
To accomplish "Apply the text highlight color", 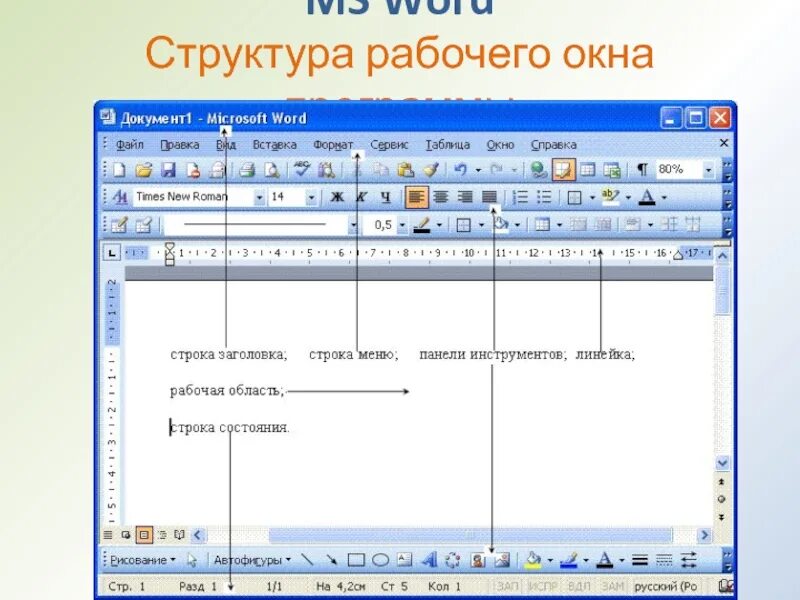I will tap(610, 197).
